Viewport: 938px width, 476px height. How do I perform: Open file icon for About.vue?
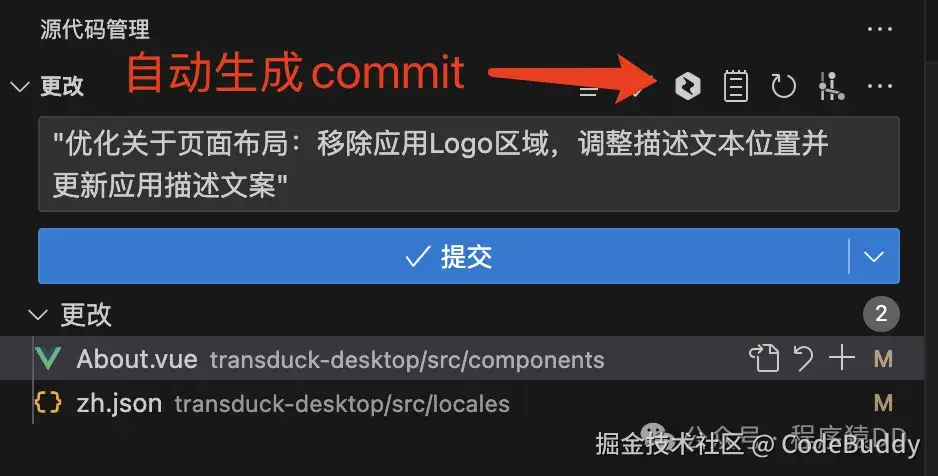tap(764, 359)
